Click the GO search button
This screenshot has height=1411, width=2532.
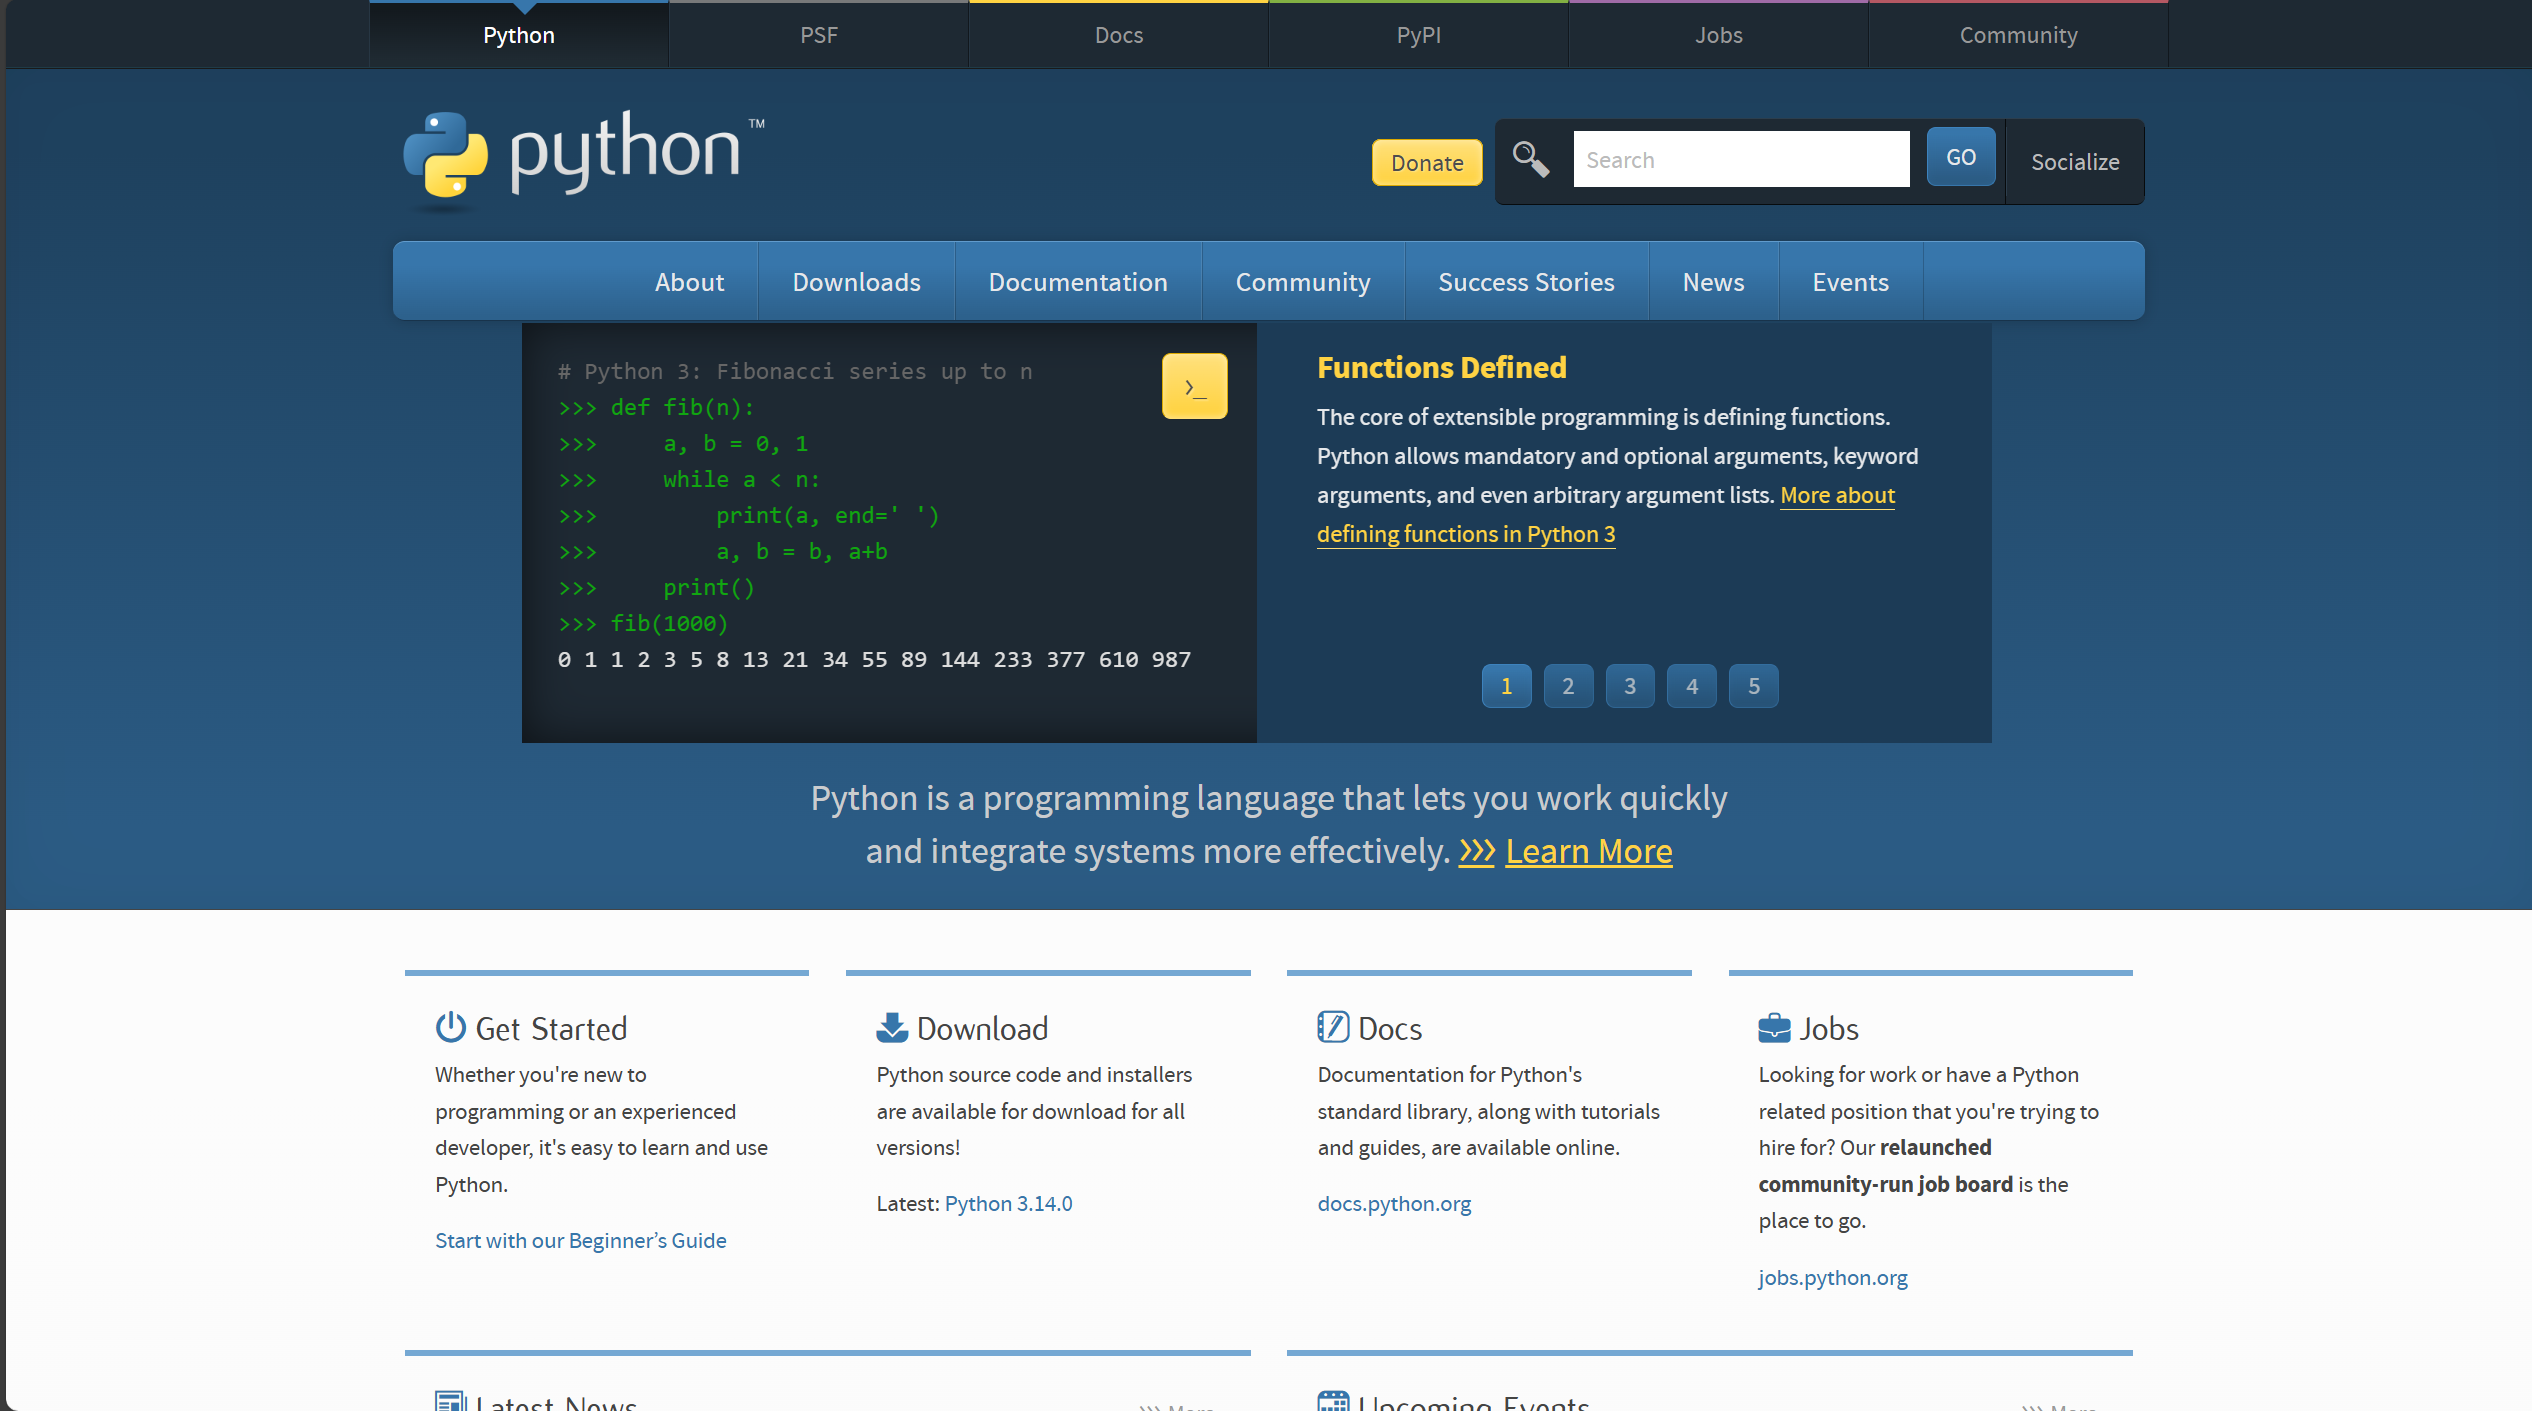pos(1959,156)
